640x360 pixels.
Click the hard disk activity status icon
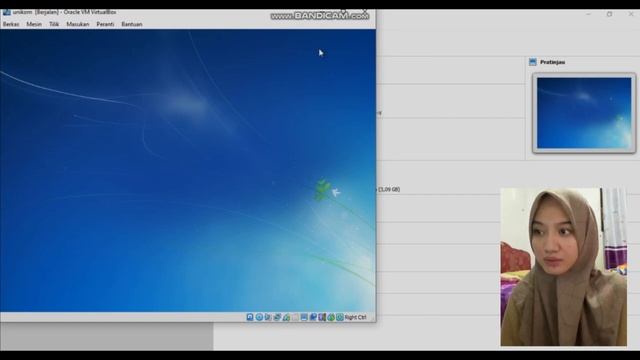250,317
